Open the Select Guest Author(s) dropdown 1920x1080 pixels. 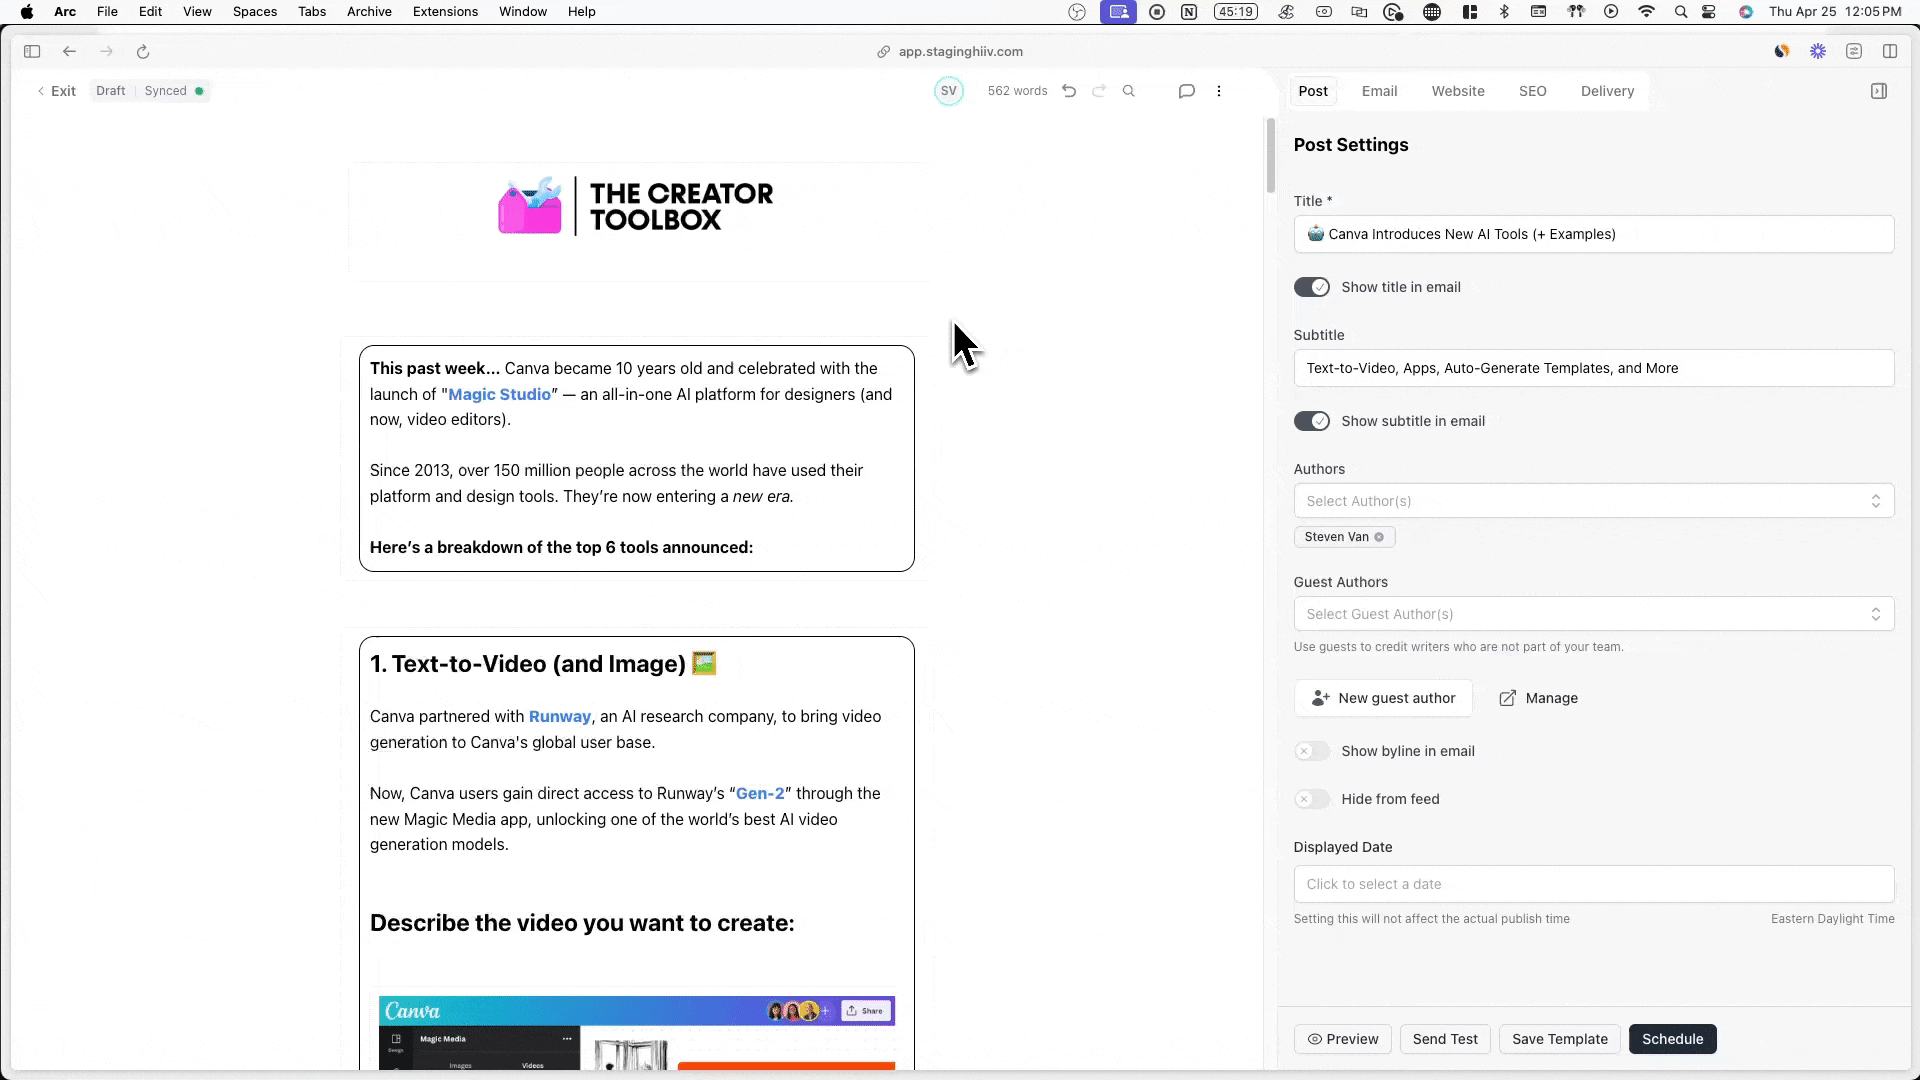pyautogui.click(x=1594, y=614)
